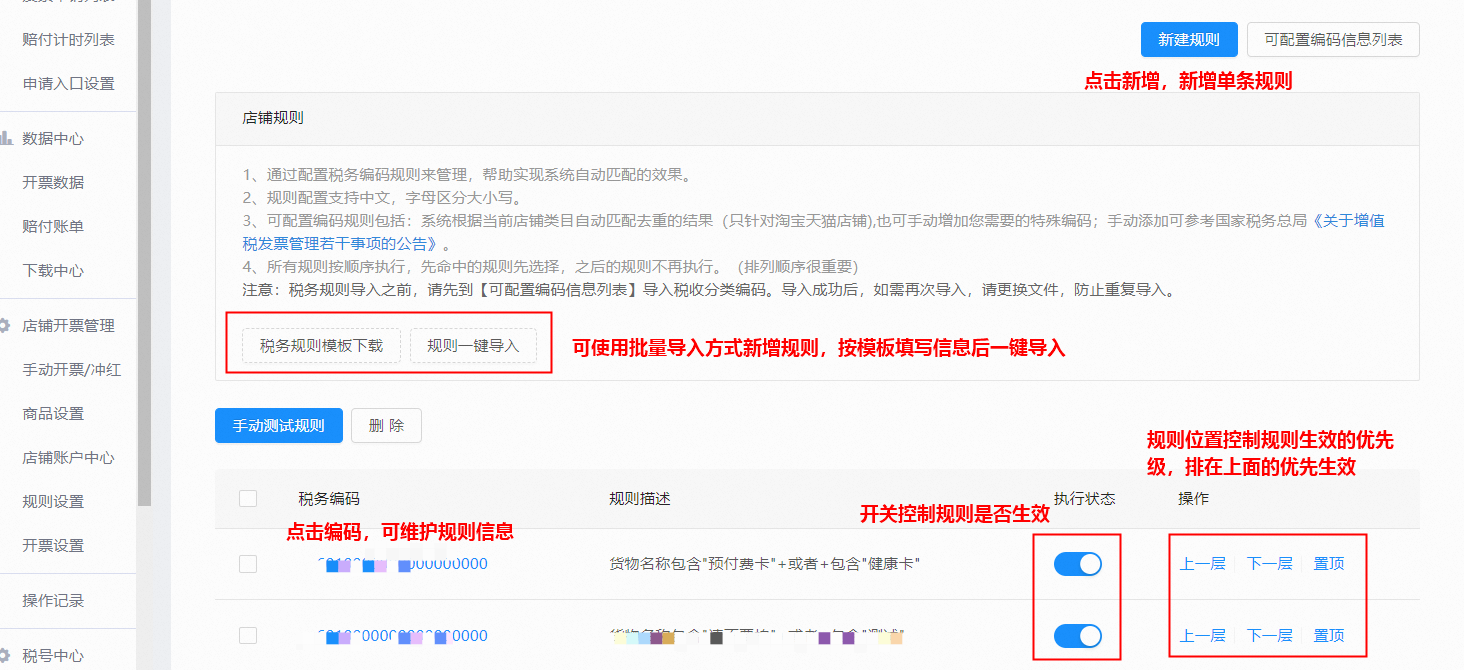Pin the 预付费卡 rule with 置顶

tap(1329, 564)
